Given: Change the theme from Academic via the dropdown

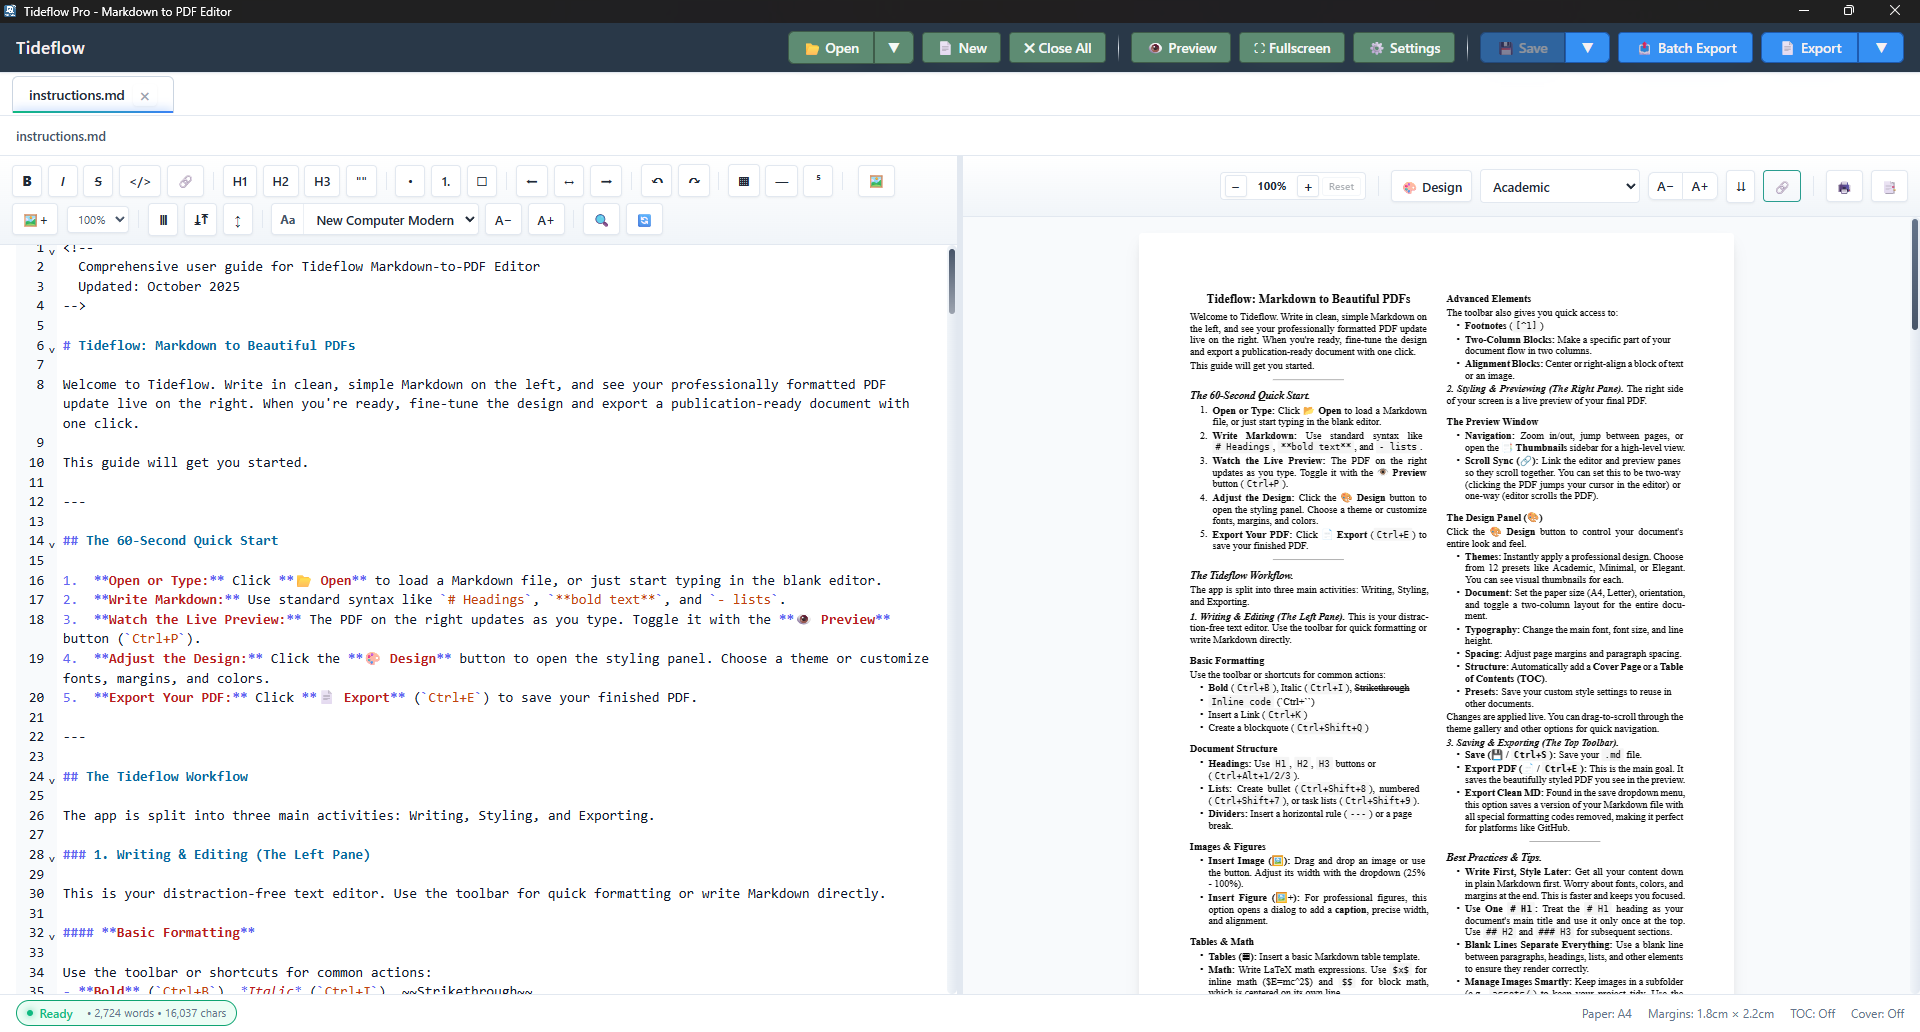Looking at the screenshot, I should (x=1560, y=186).
